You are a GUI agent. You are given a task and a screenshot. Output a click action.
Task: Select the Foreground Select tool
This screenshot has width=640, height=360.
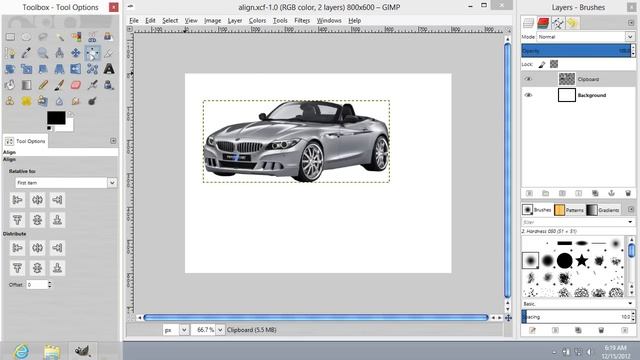[109, 37]
